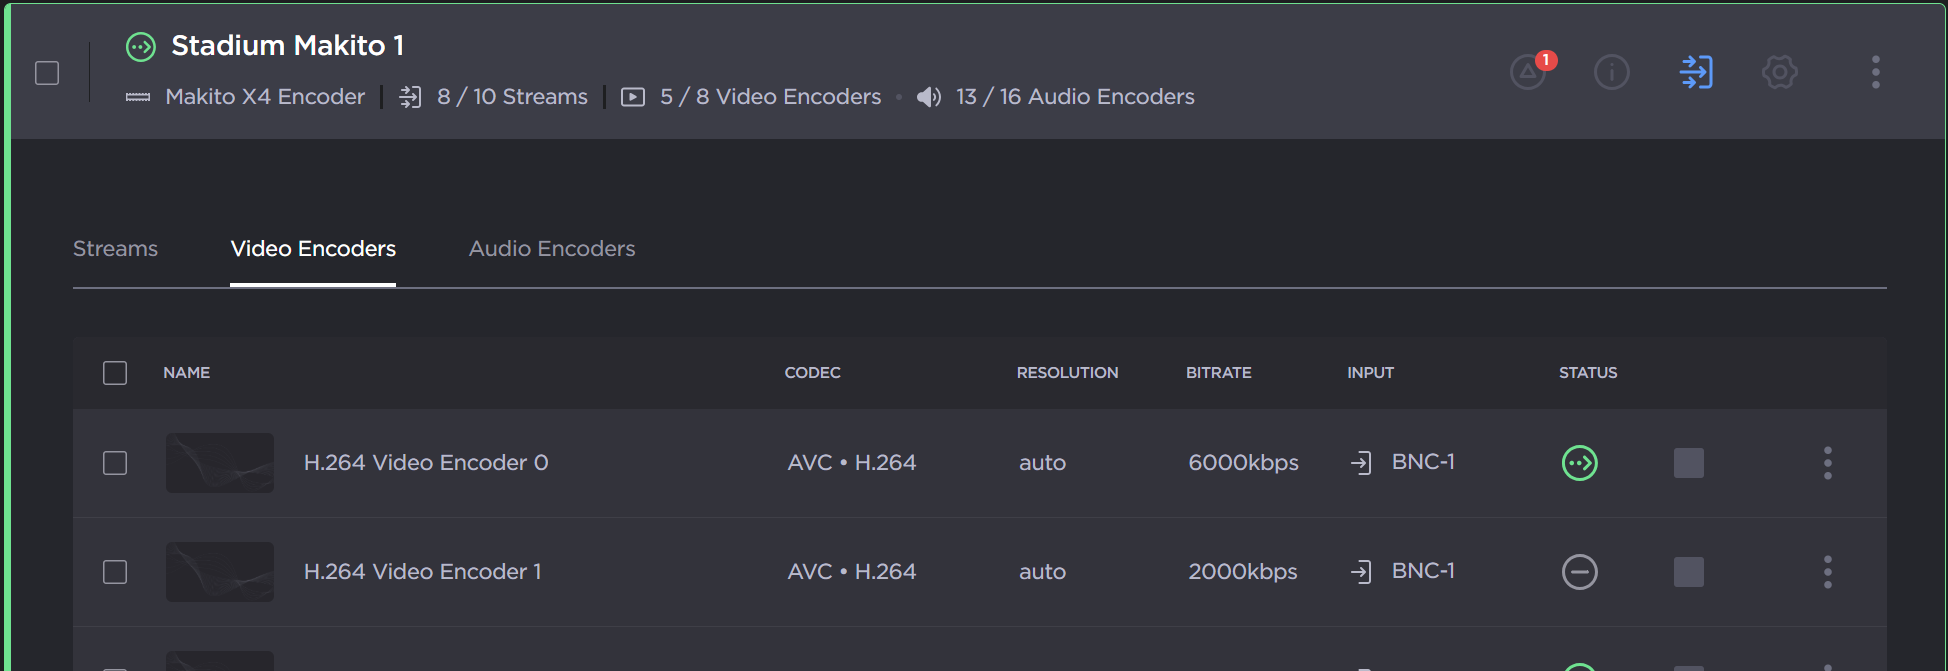Tick the Stadium Makito 1 device checkbox
Screen dimensions: 1948x671
[47, 73]
